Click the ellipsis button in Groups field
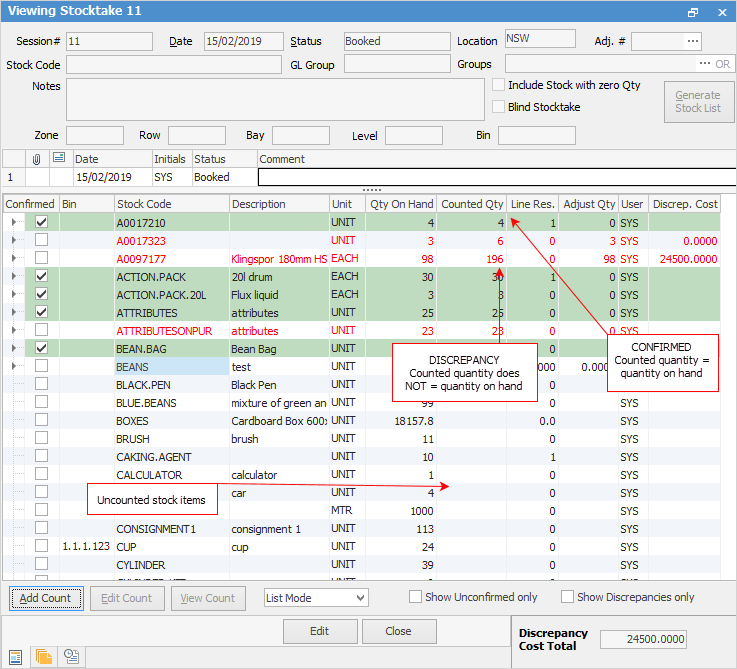This screenshot has width=737, height=669. point(704,64)
